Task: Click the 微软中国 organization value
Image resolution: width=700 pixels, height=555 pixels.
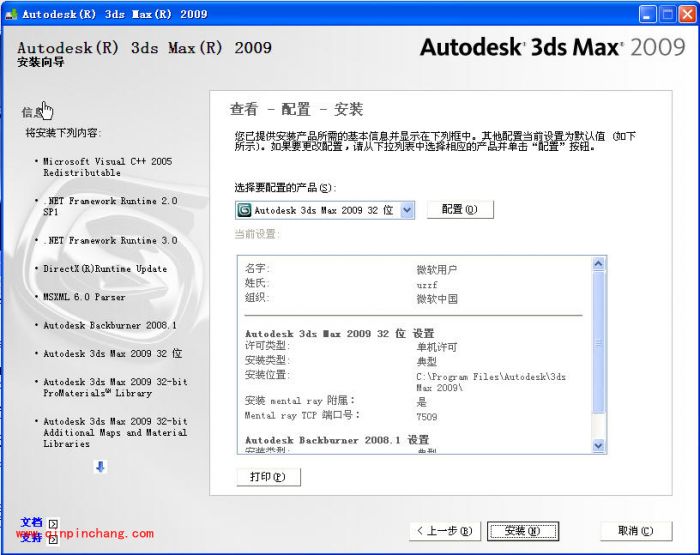Action: 437,299
